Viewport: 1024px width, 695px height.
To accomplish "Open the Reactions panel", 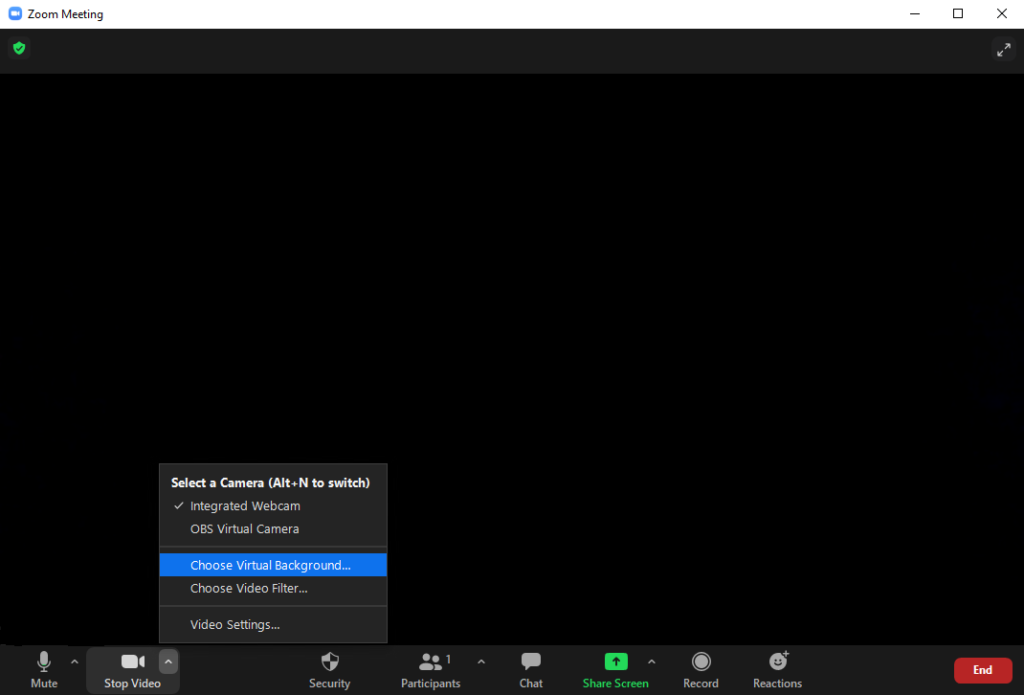I will pyautogui.click(x=777, y=669).
